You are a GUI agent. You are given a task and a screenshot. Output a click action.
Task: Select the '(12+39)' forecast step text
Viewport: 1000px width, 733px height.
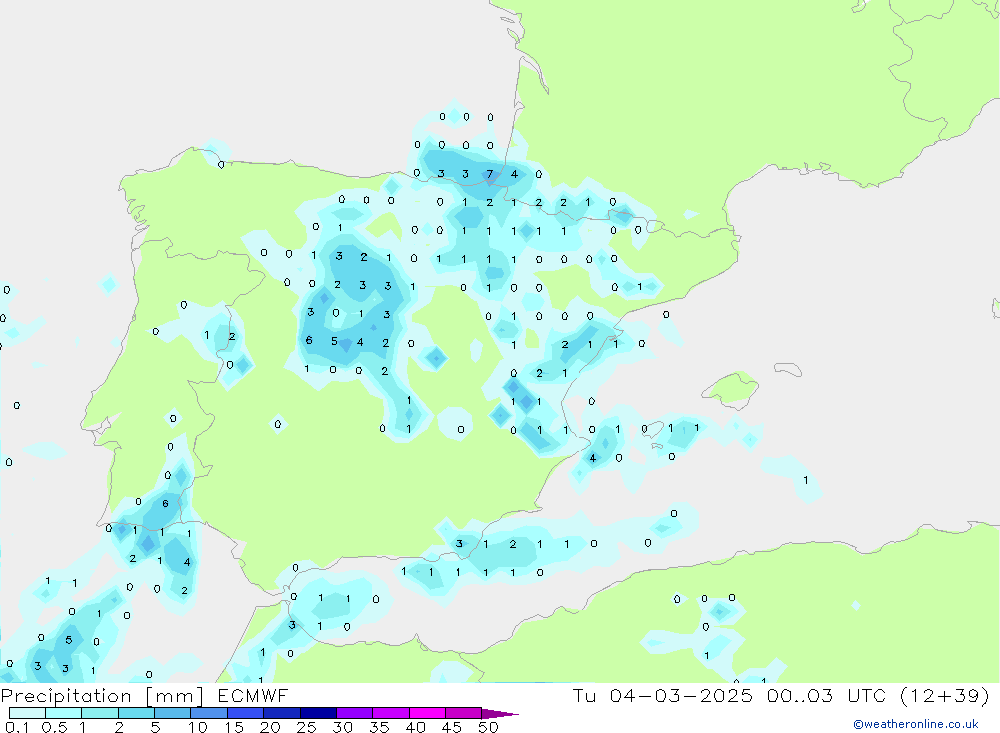pos(945,695)
